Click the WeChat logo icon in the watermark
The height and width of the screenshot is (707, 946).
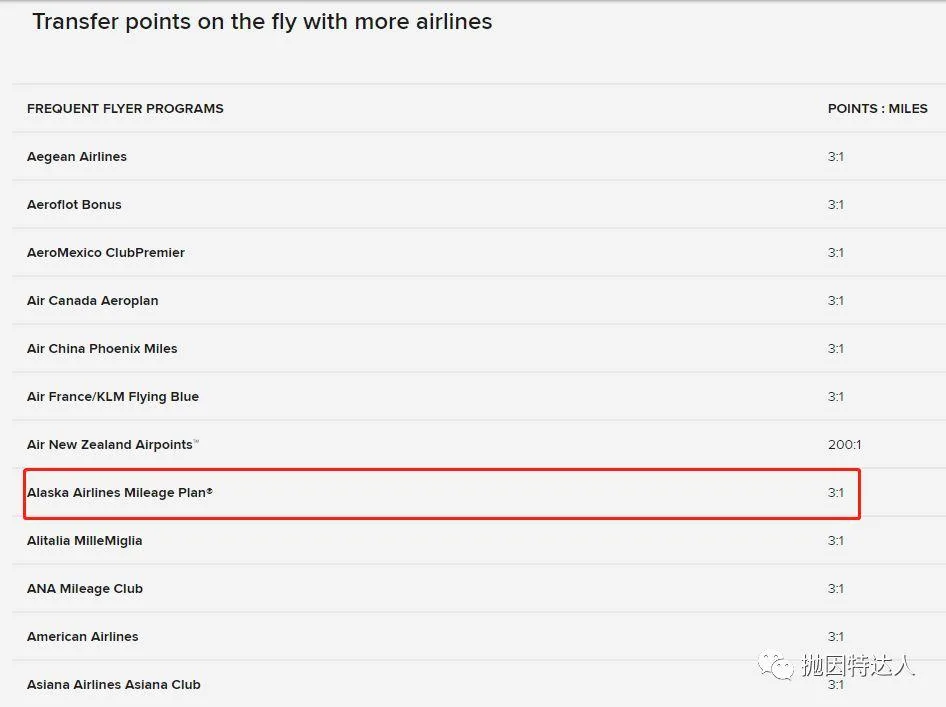pos(777,663)
